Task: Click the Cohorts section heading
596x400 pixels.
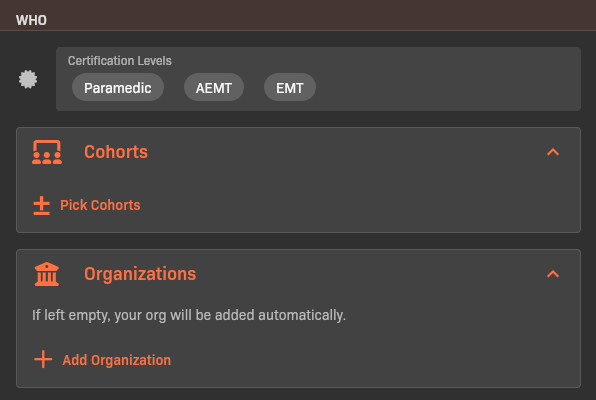Action: pos(116,152)
